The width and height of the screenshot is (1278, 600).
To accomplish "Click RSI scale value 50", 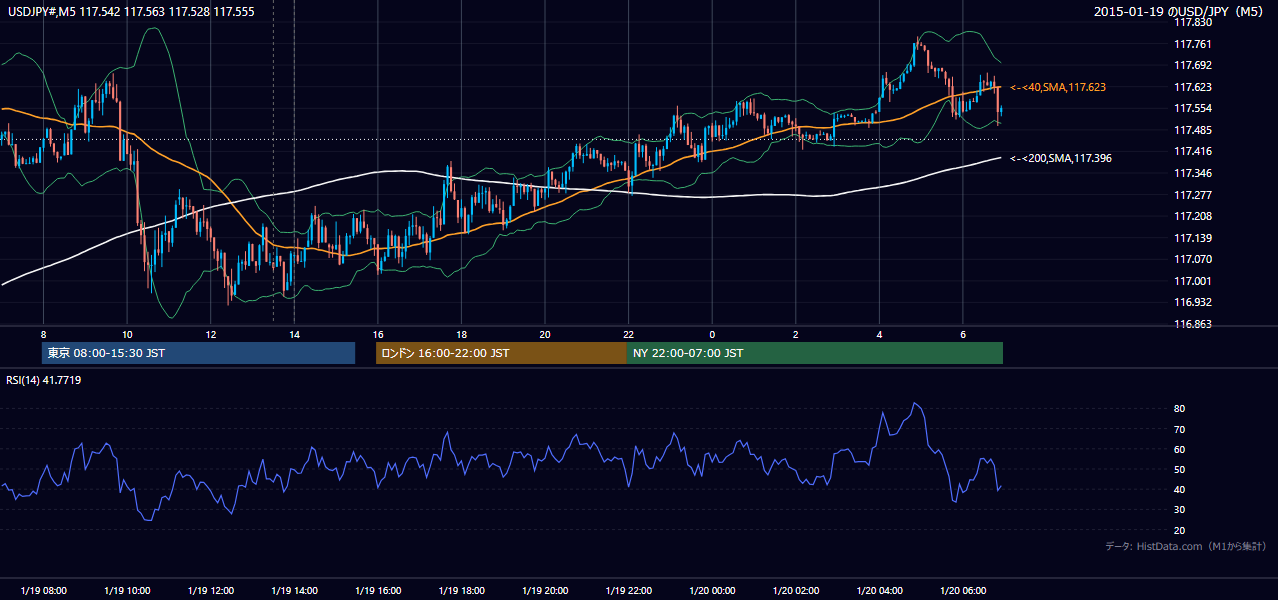I will click(x=1179, y=469).
